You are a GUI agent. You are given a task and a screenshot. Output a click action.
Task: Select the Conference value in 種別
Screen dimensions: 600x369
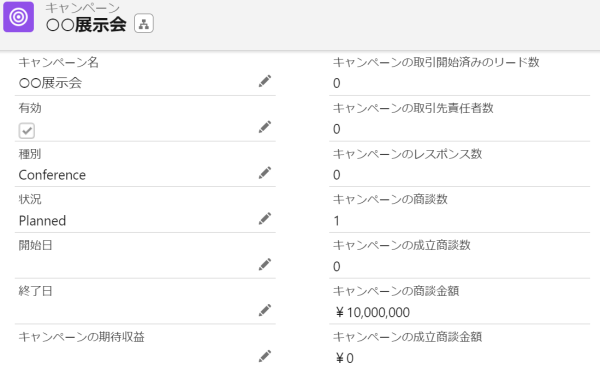[x=52, y=175]
